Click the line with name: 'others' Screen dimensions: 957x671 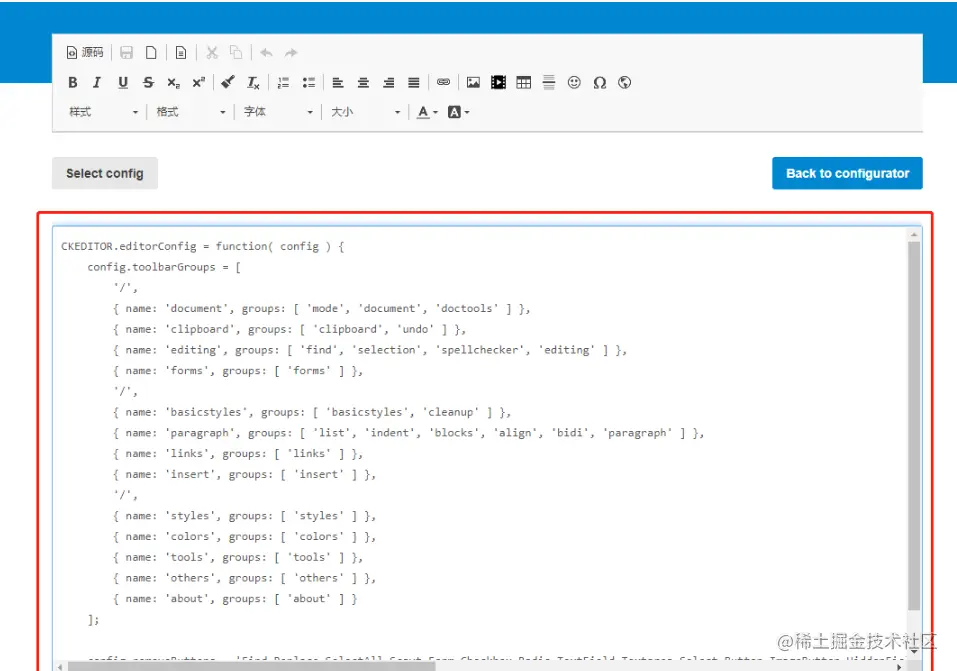[244, 579]
